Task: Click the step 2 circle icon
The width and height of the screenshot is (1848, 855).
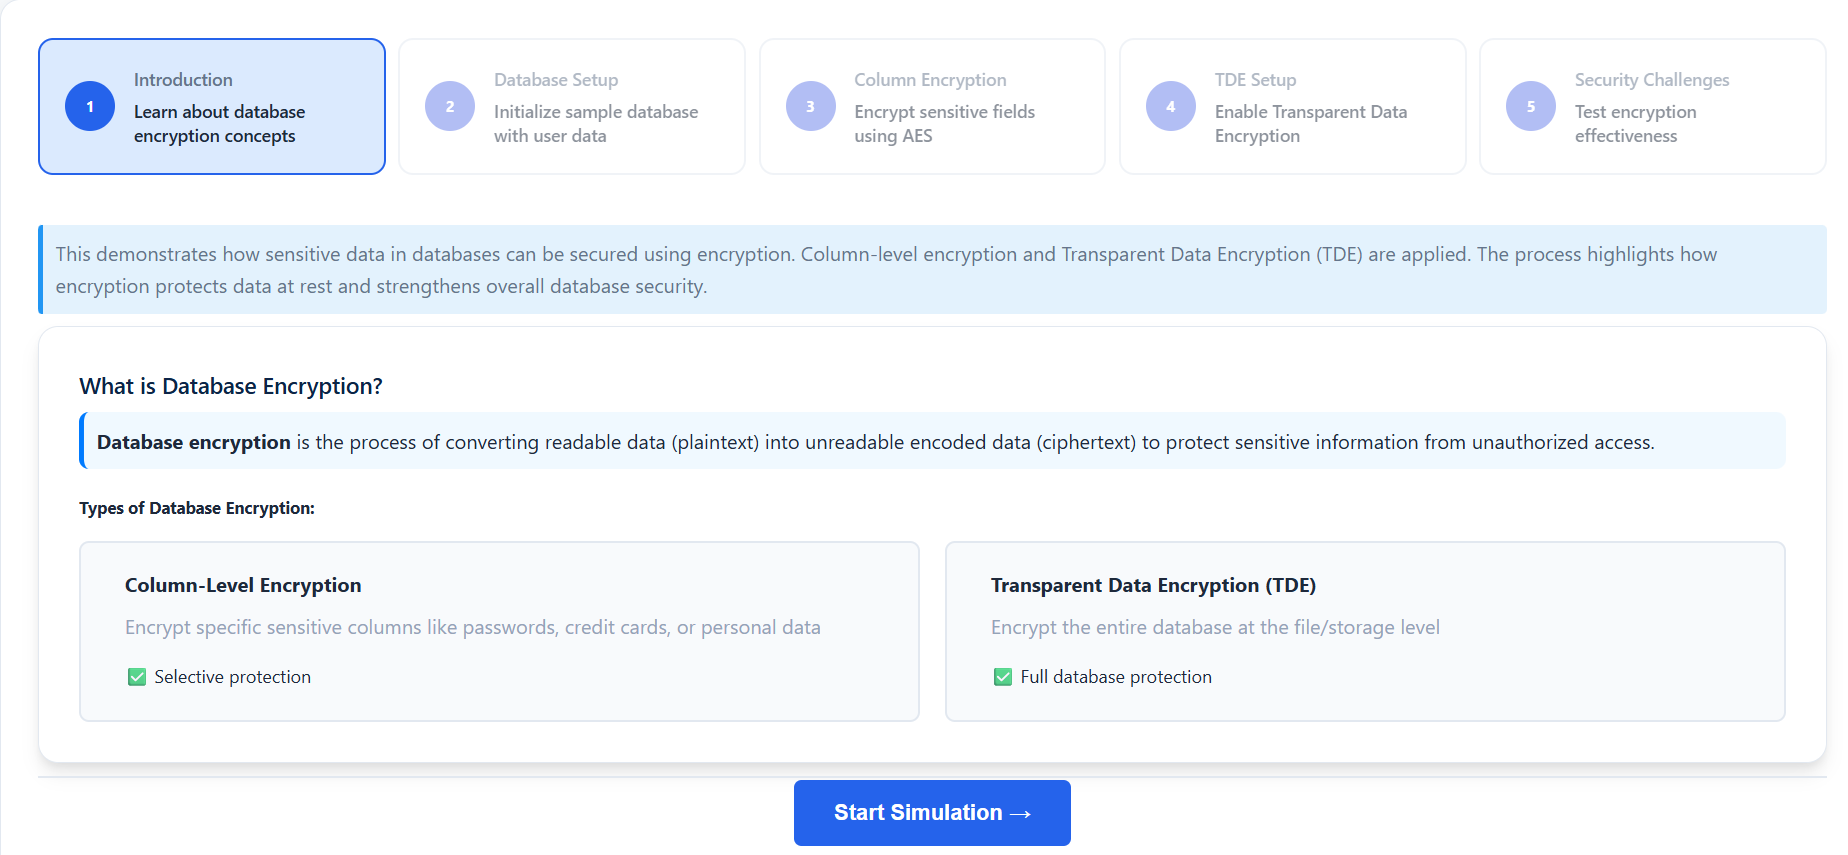Action: 450,106
